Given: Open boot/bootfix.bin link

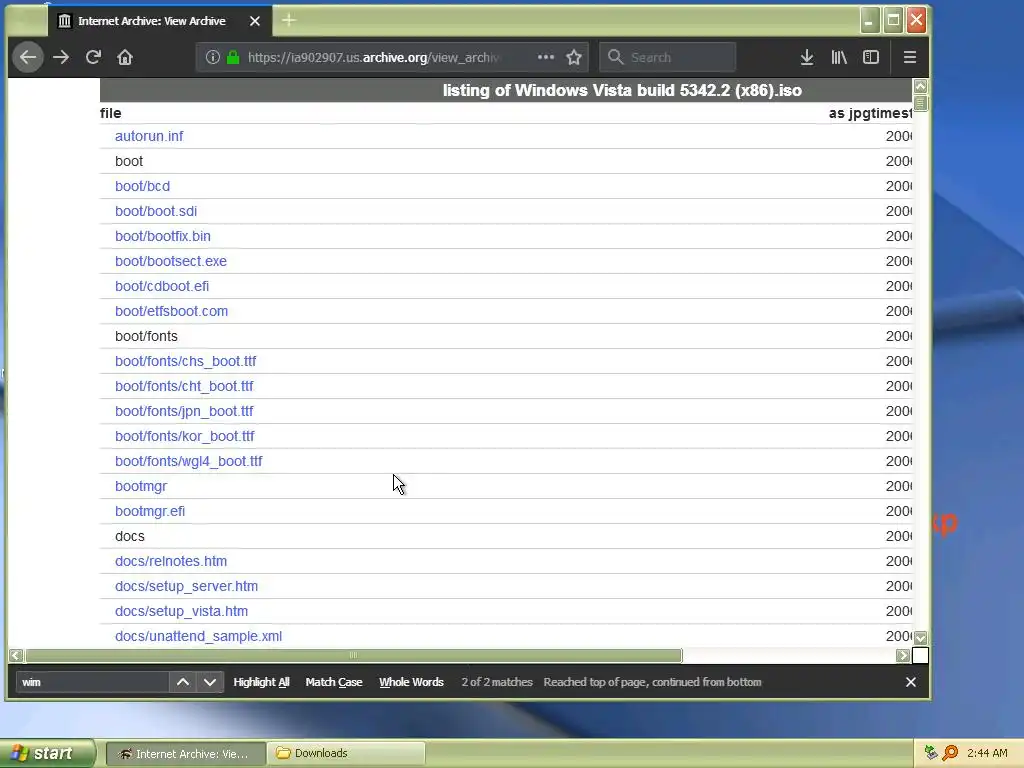Looking at the screenshot, I should 163,236.
